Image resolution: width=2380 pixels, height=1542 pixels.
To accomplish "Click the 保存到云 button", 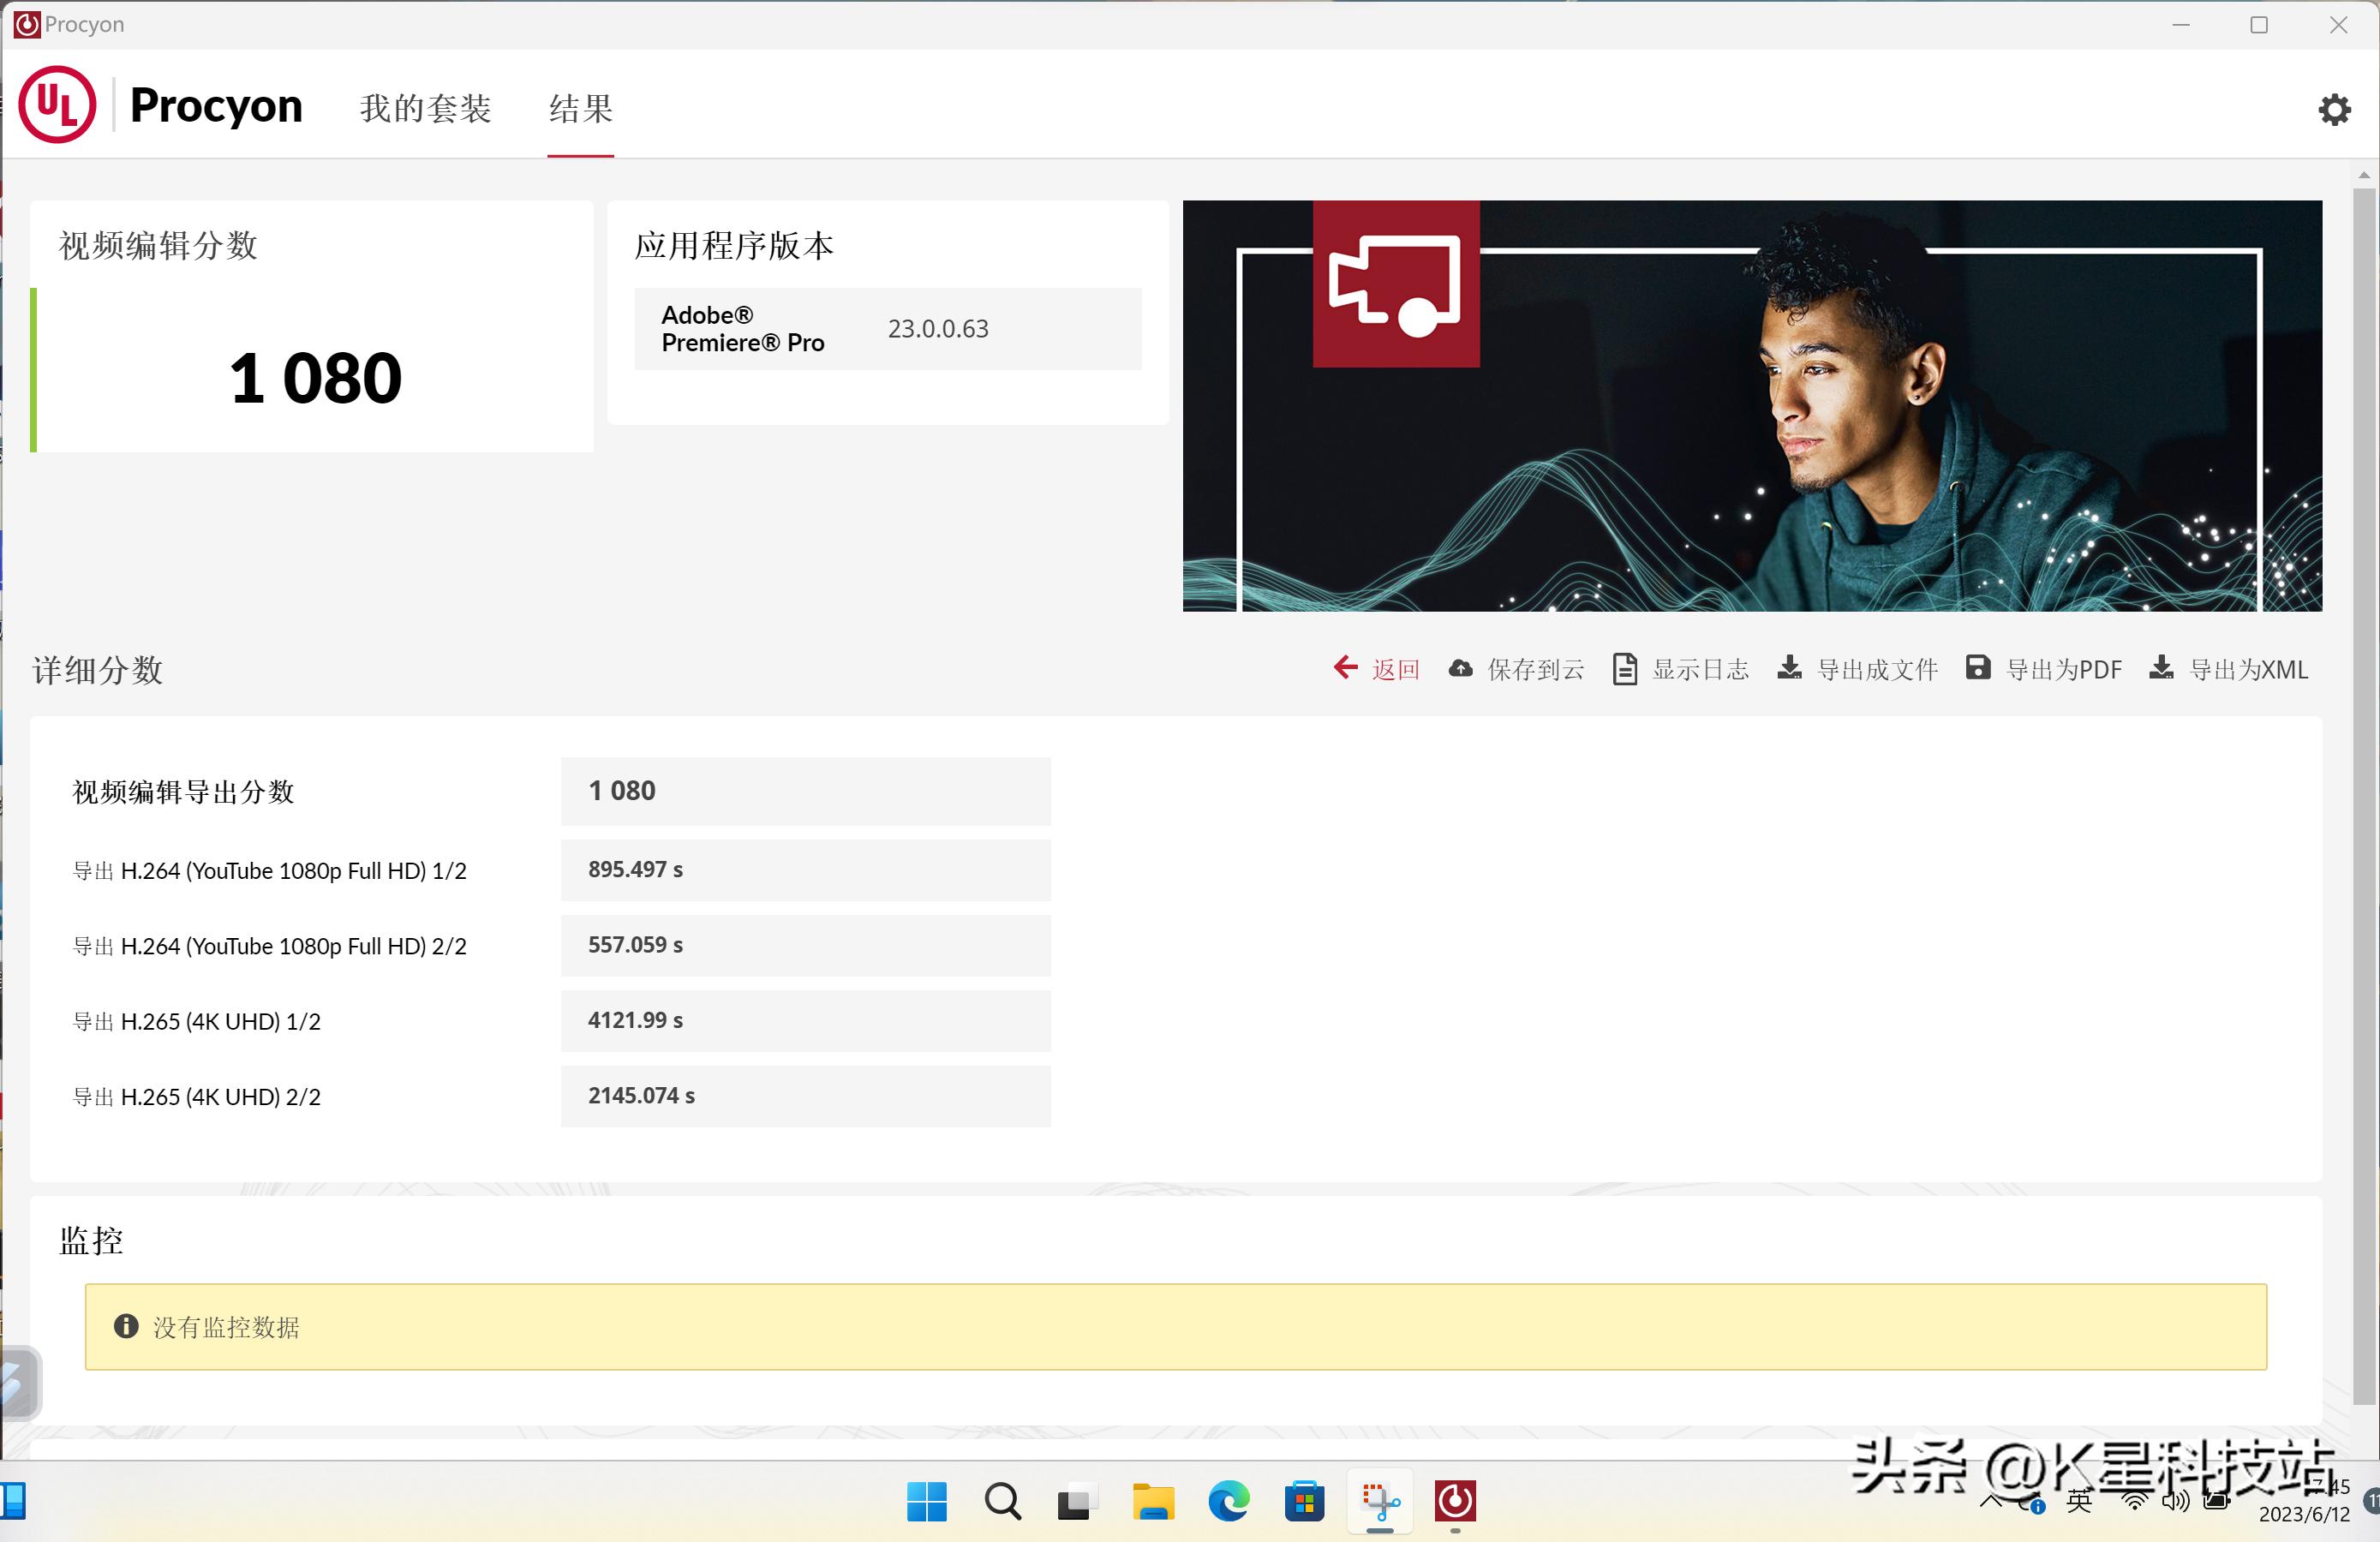I will [x=1536, y=670].
